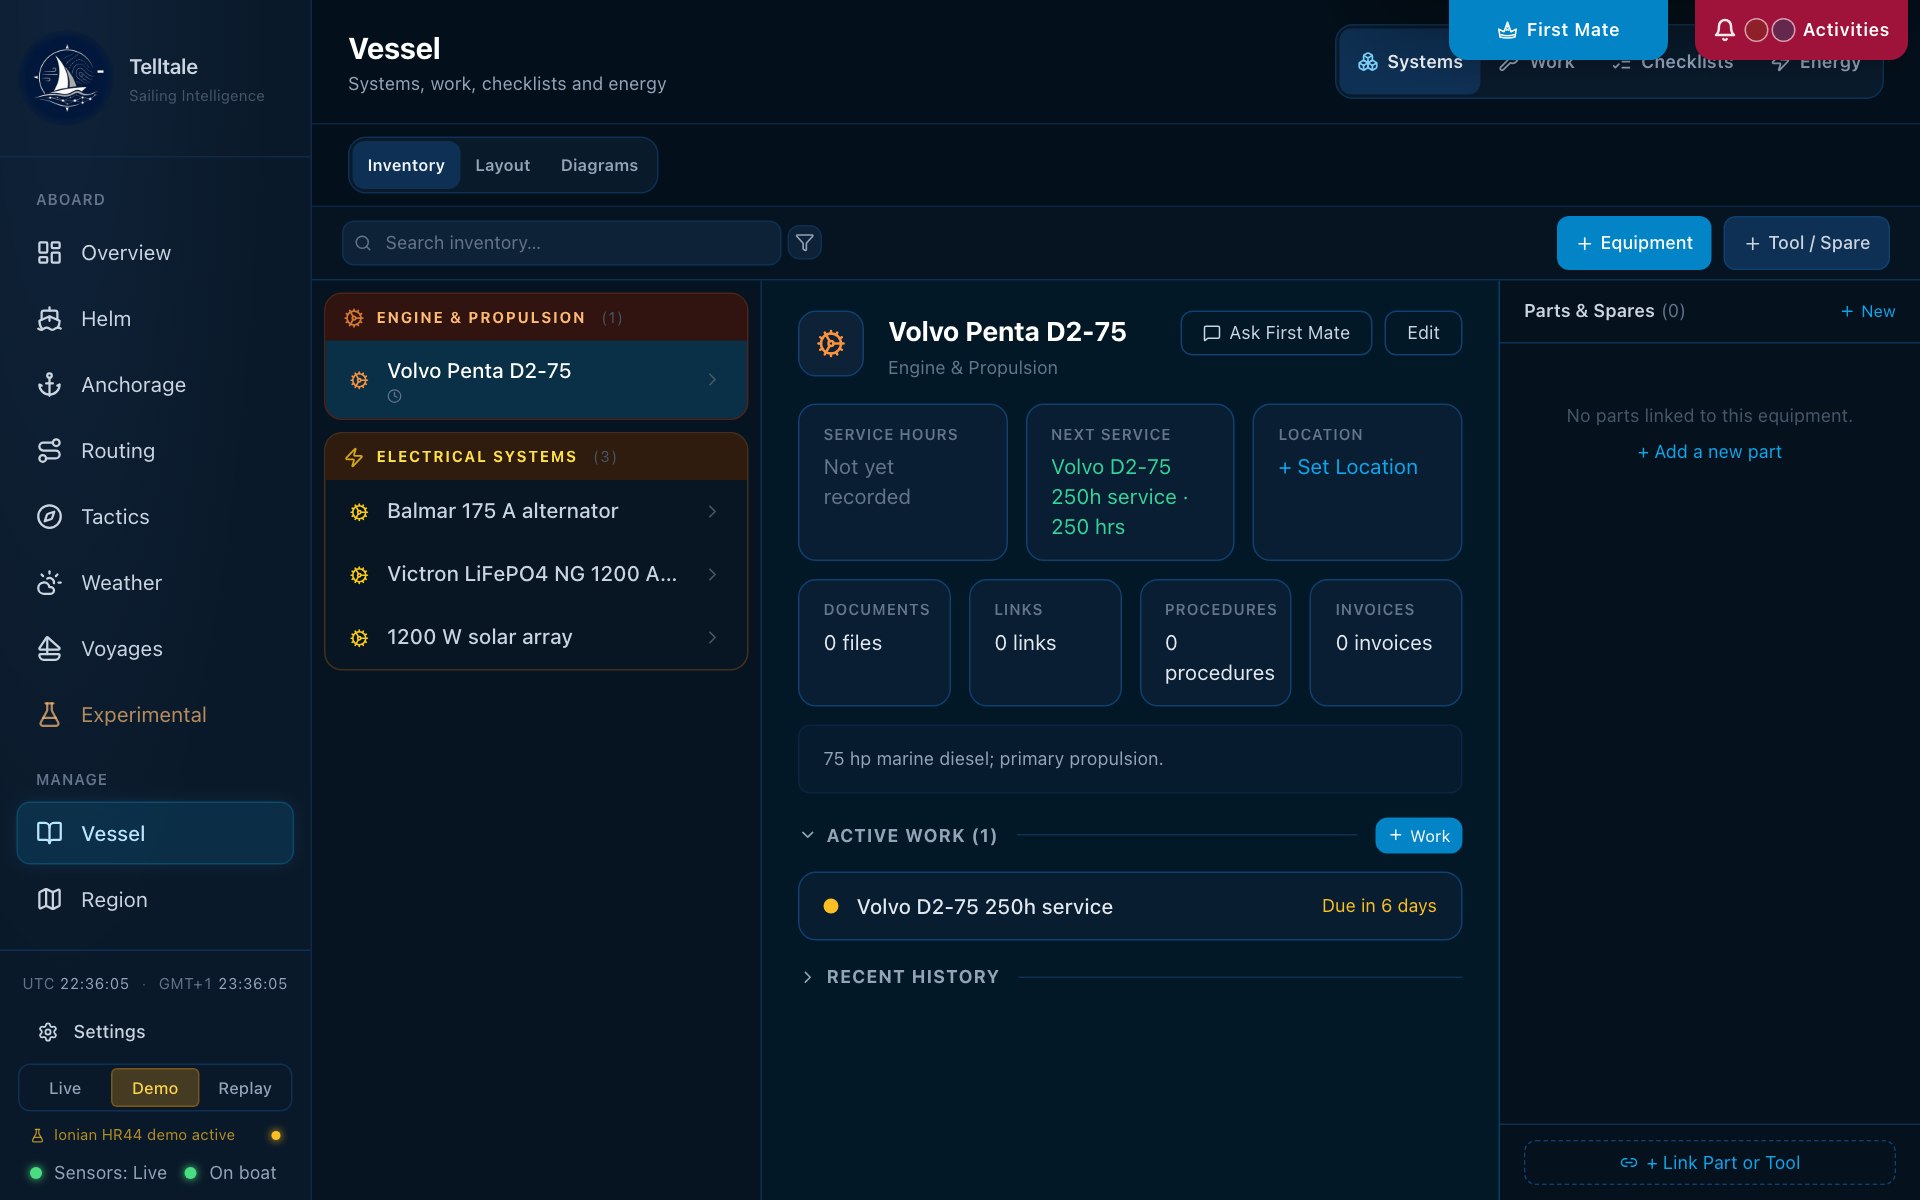Open the First Mate panel
1920x1200 pixels.
coord(1558,30)
